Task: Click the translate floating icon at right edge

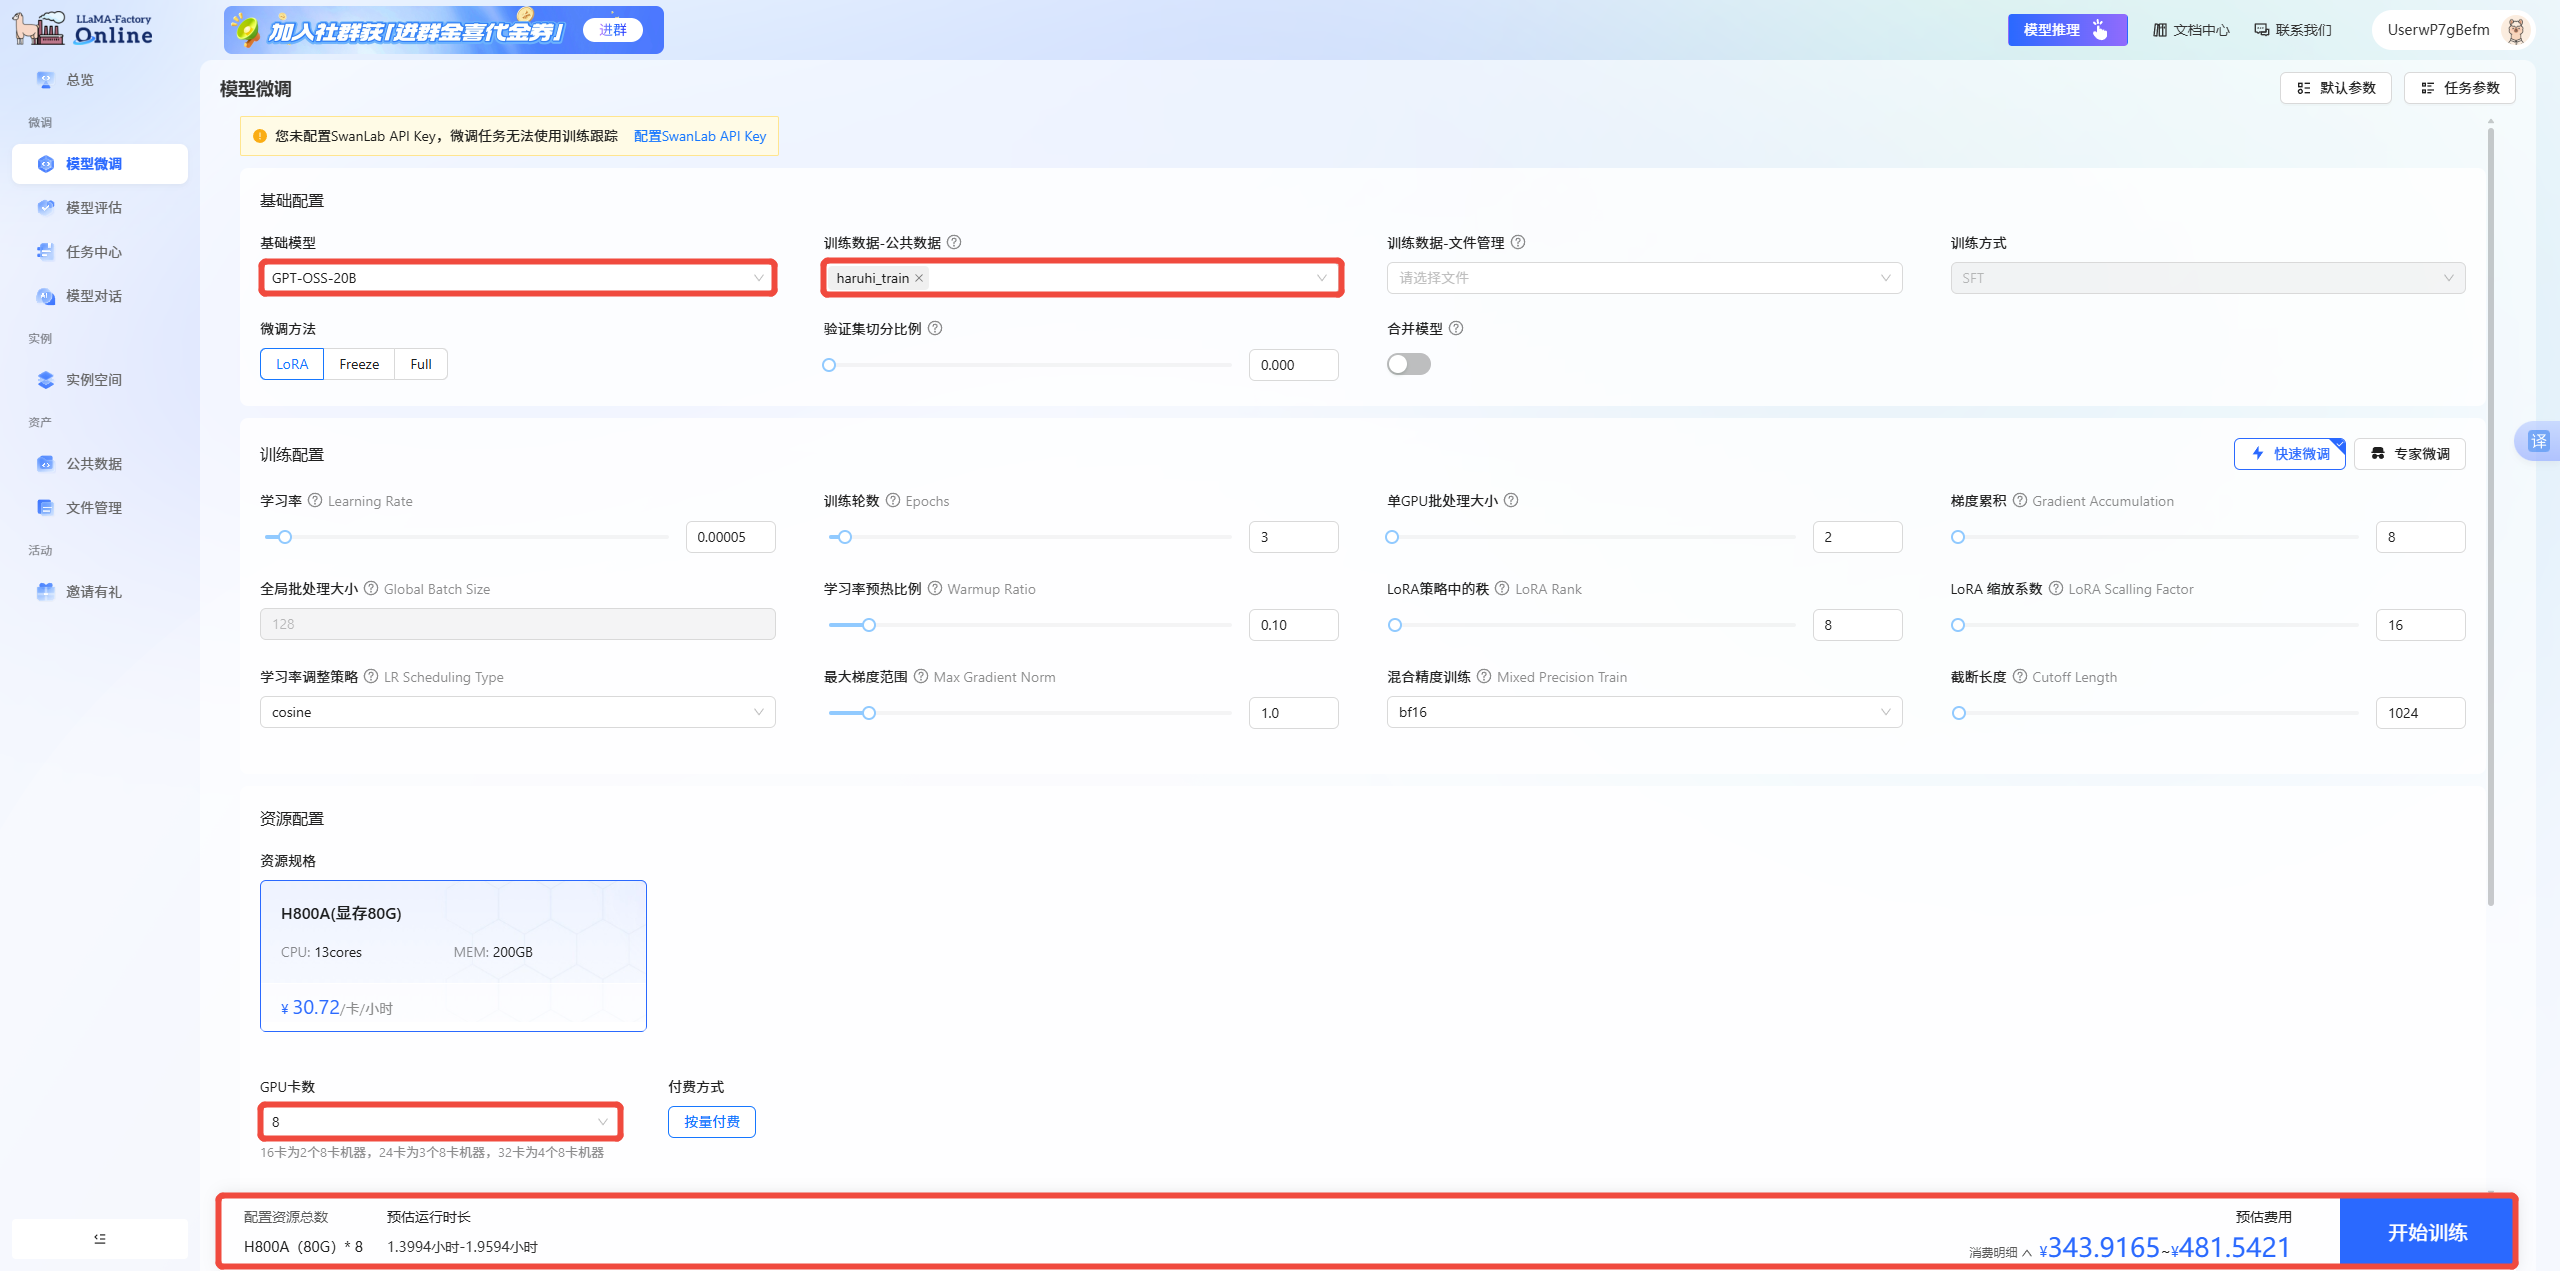Action: (2538, 441)
